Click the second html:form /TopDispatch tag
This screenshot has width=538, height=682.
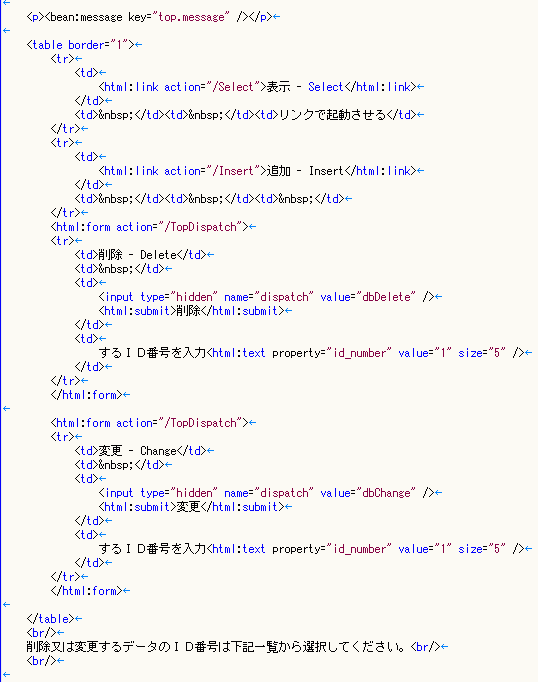coord(149,423)
